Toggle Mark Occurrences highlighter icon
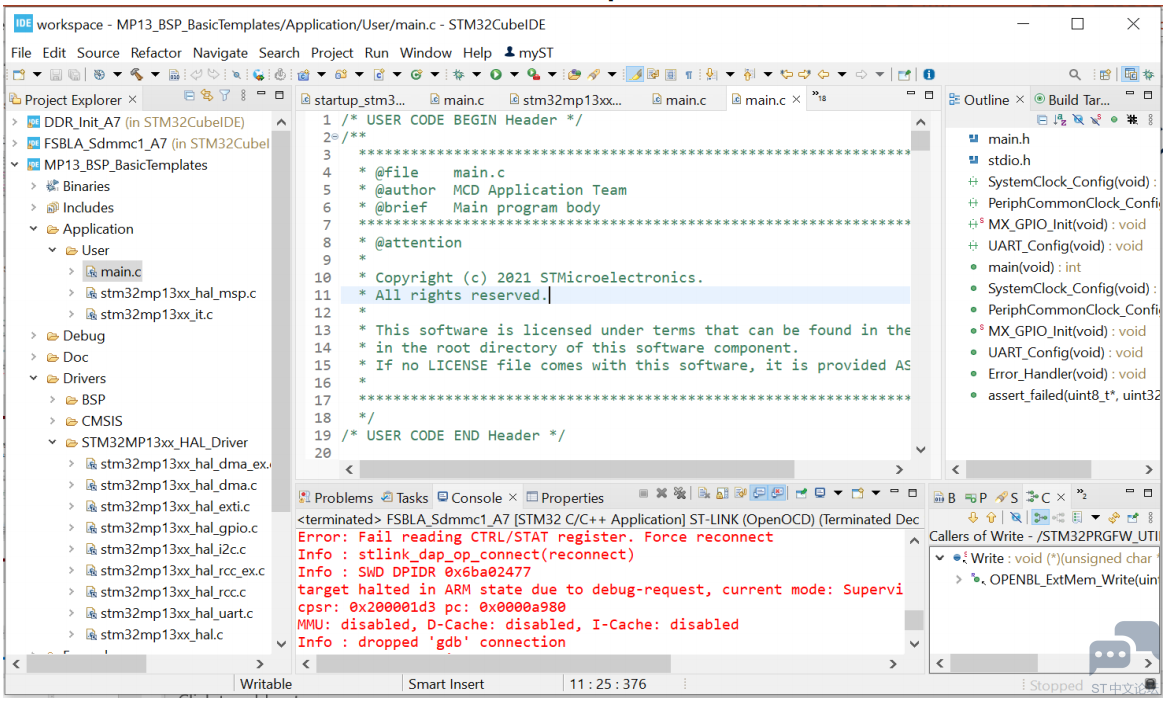The height and width of the screenshot is (704, 1168). tap(635, 74)
